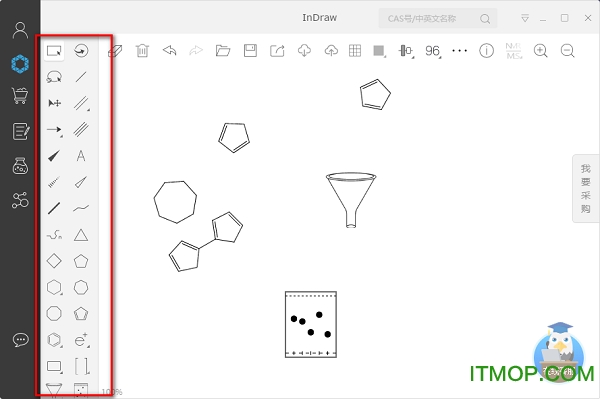This screenshot has height=399, width=600.
Task: Open the alignment options dropdown
Action: point(406,51)
